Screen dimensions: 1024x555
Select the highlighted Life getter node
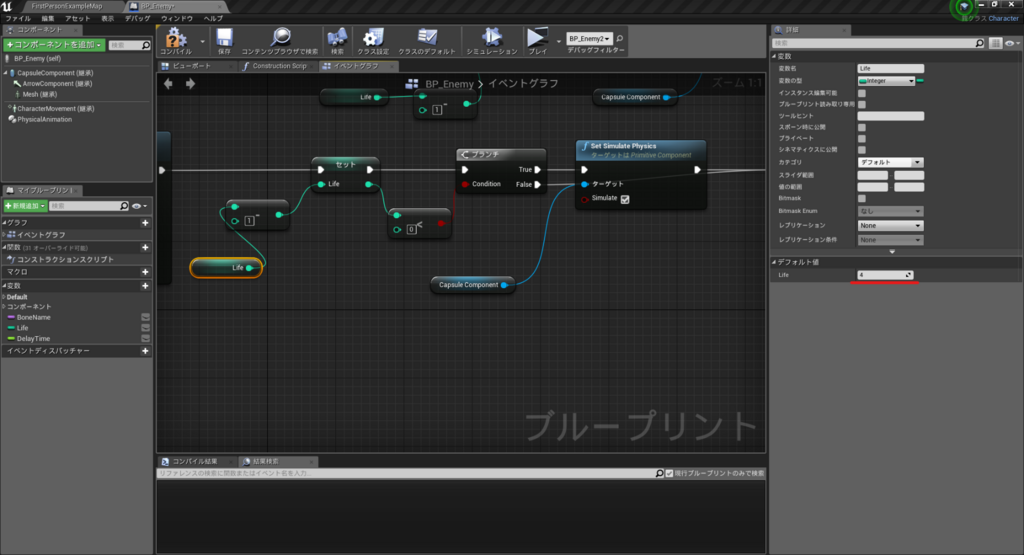pos(226,268)
